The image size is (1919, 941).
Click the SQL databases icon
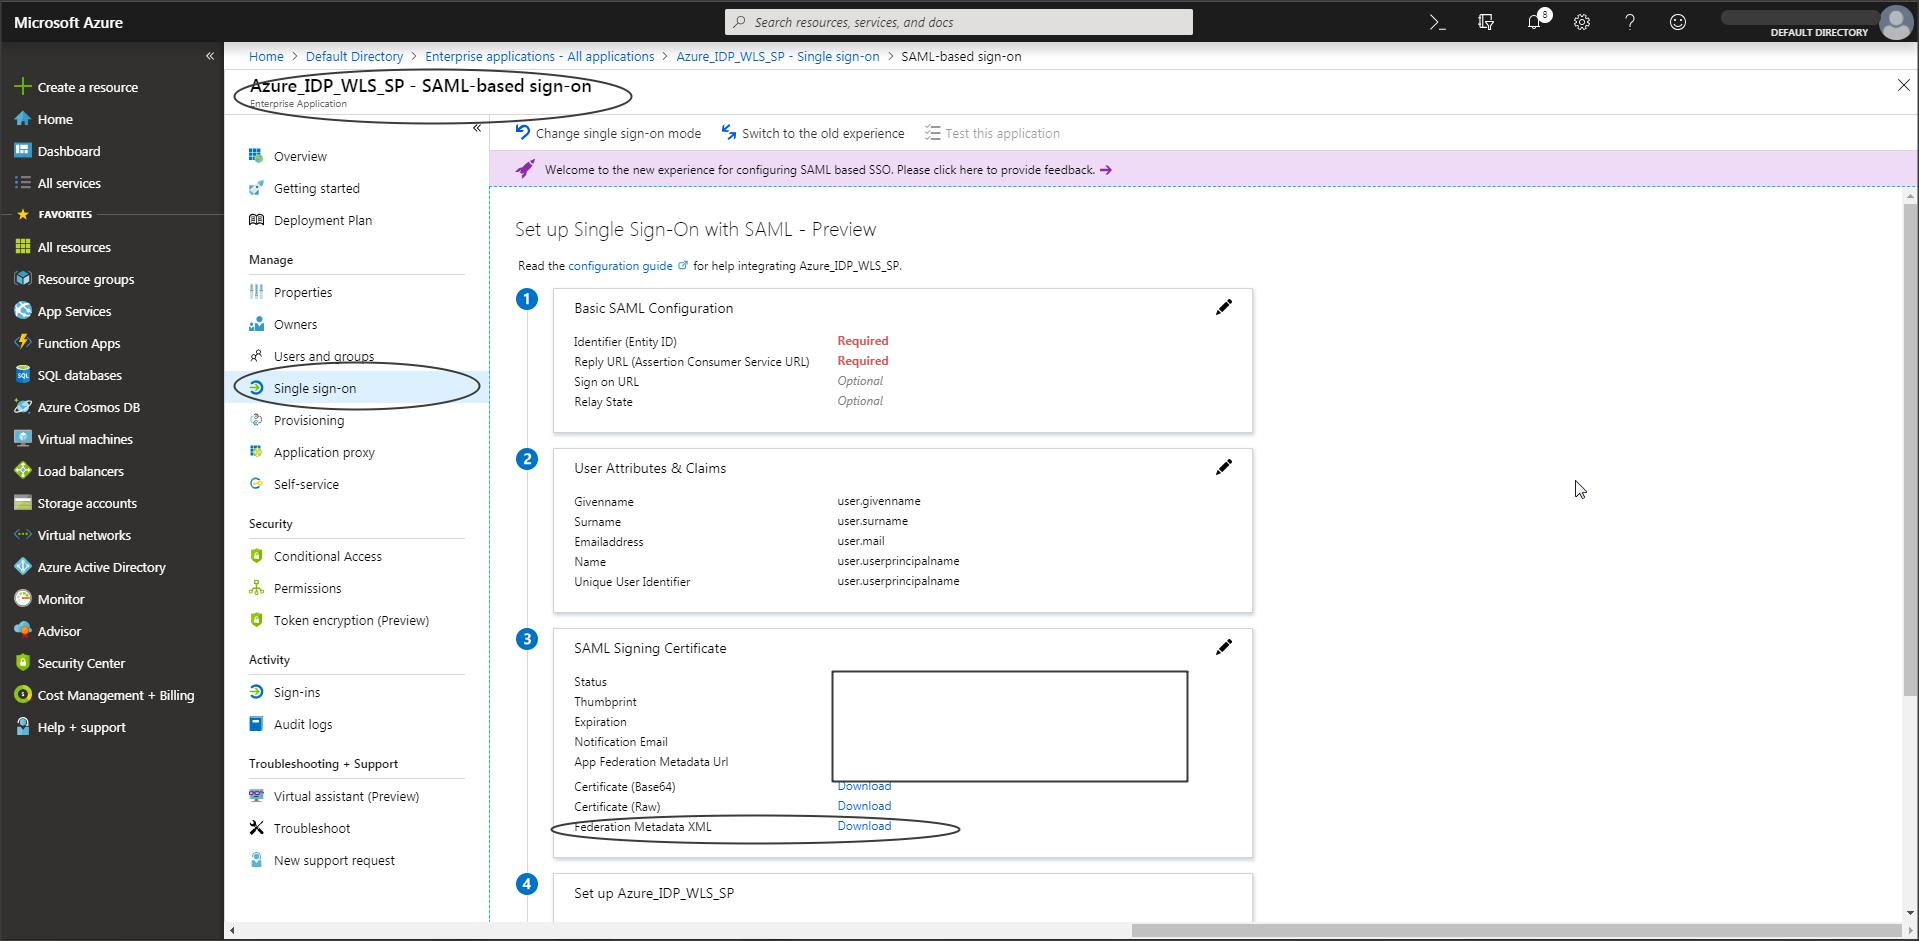click(22, 375)
